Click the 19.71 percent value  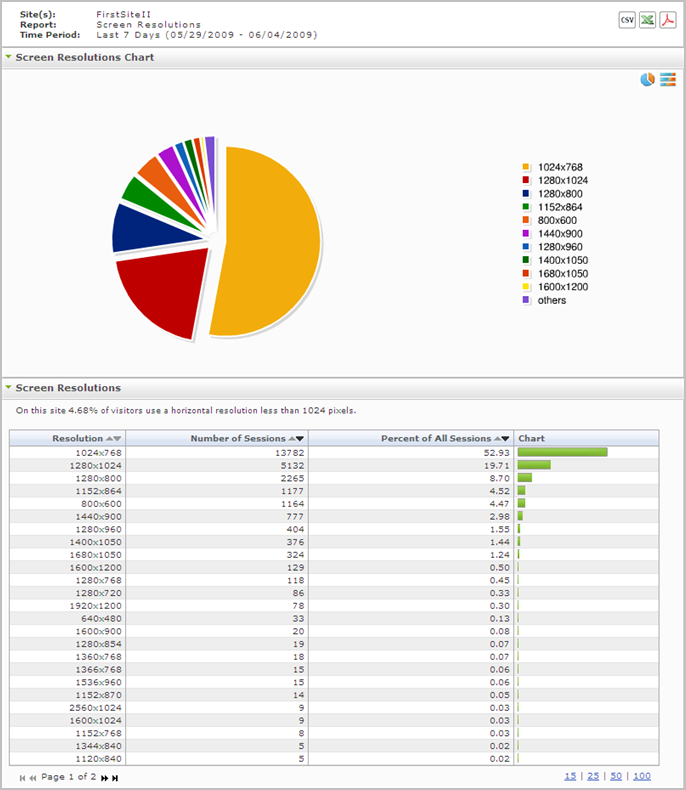pos(497,466)
